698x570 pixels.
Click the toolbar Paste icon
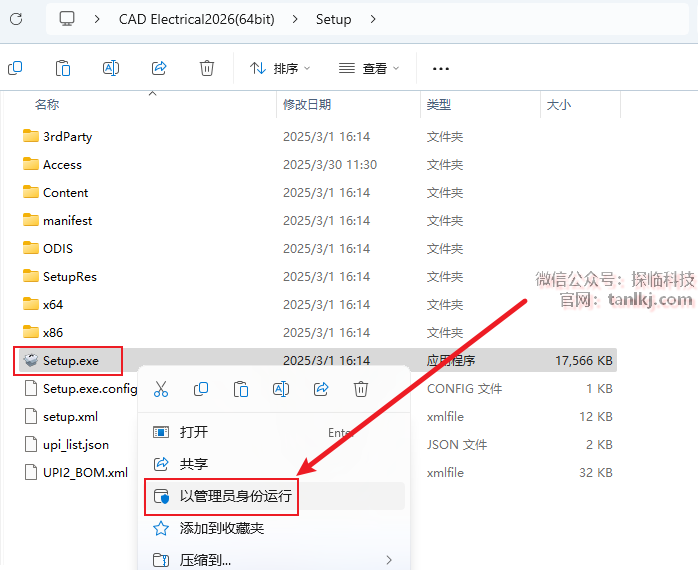click(x=63, y=68)
